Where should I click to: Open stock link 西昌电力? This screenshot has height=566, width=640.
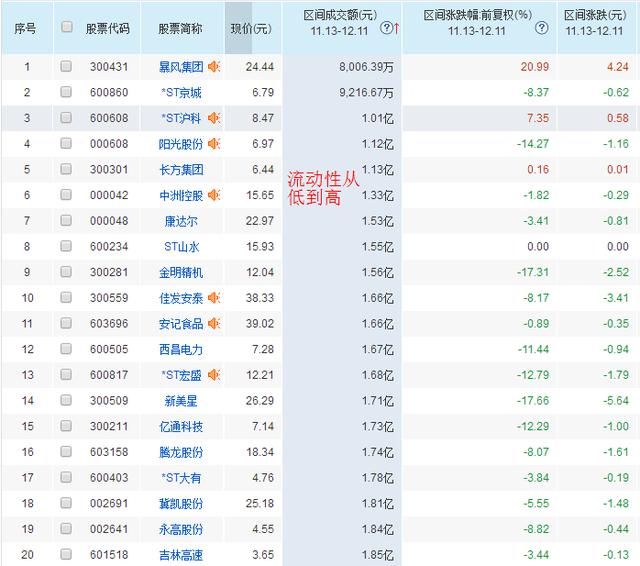tap(181, 349)
